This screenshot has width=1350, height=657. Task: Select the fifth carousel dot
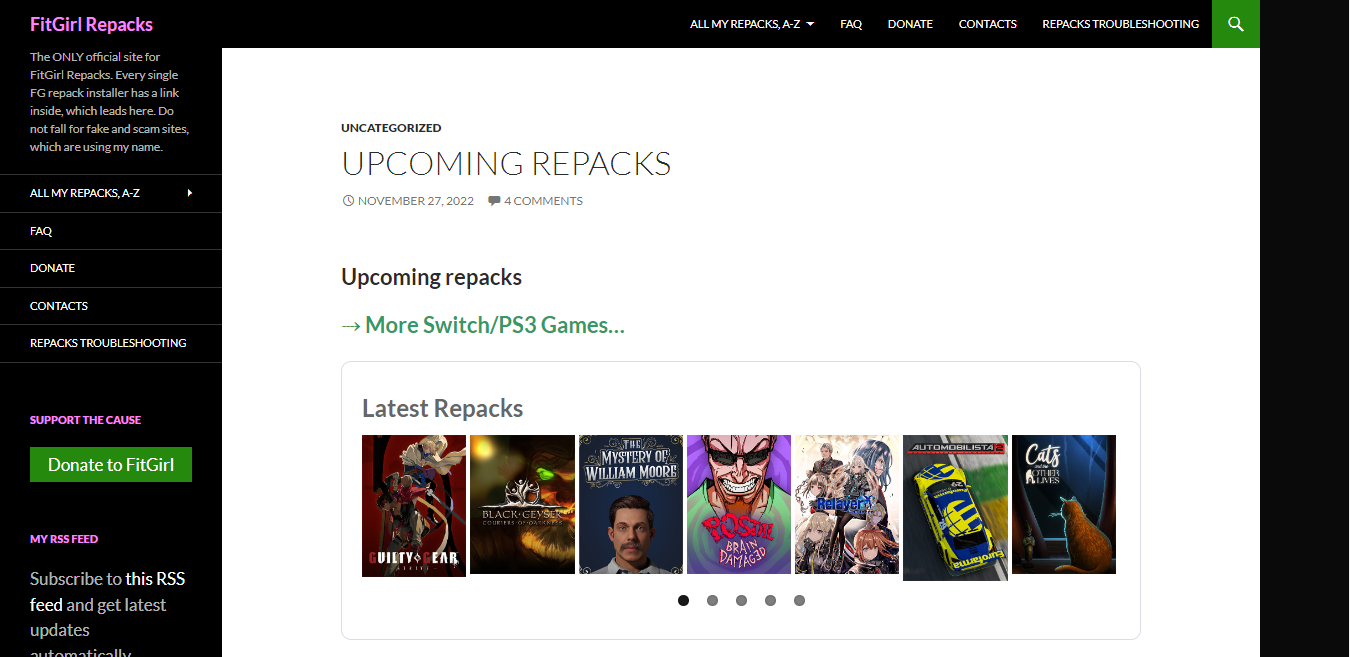pyautogui.click(x=799, y=601)
